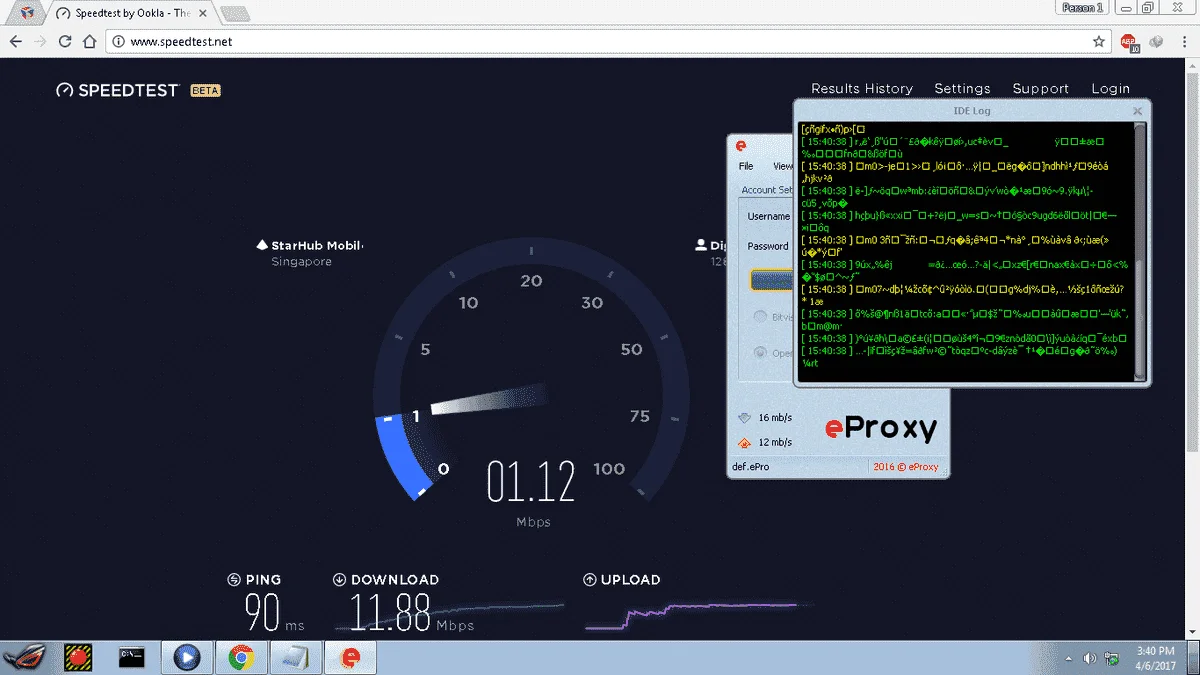The height and width of the screenshot is (675, 1200).
Task: Click the 11.88 Mbps download value
Action: point(390,613)
